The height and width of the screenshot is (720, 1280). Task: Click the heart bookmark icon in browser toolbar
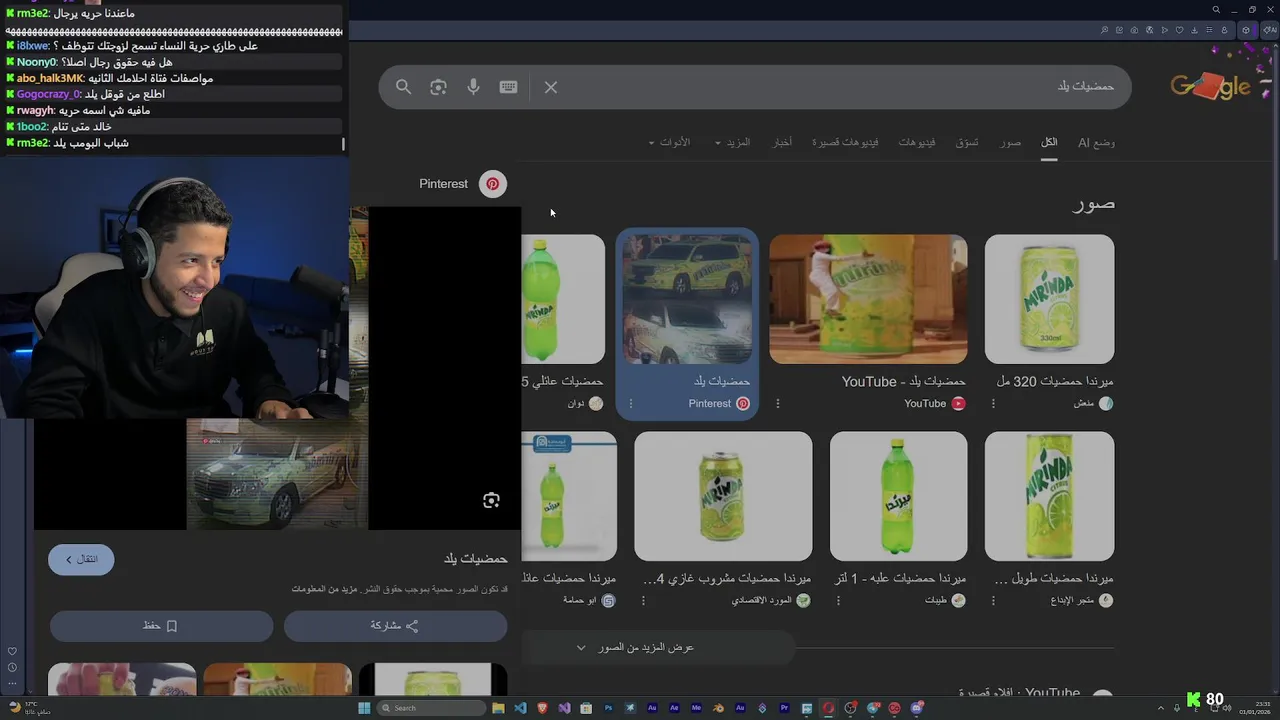tap(1179, 30)
